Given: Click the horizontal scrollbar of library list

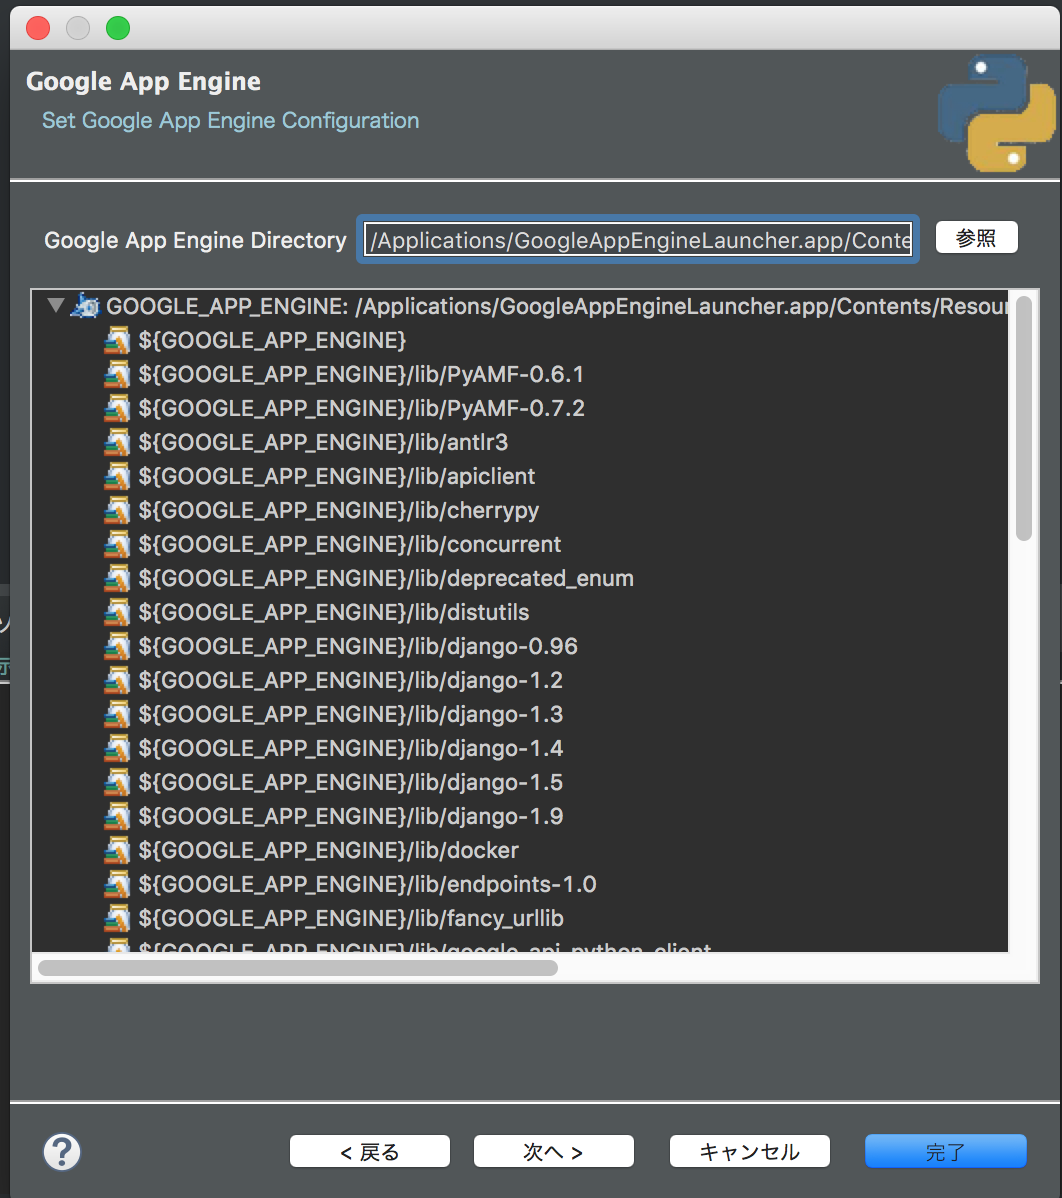Looking at the screenshot, I should point(298,968).
